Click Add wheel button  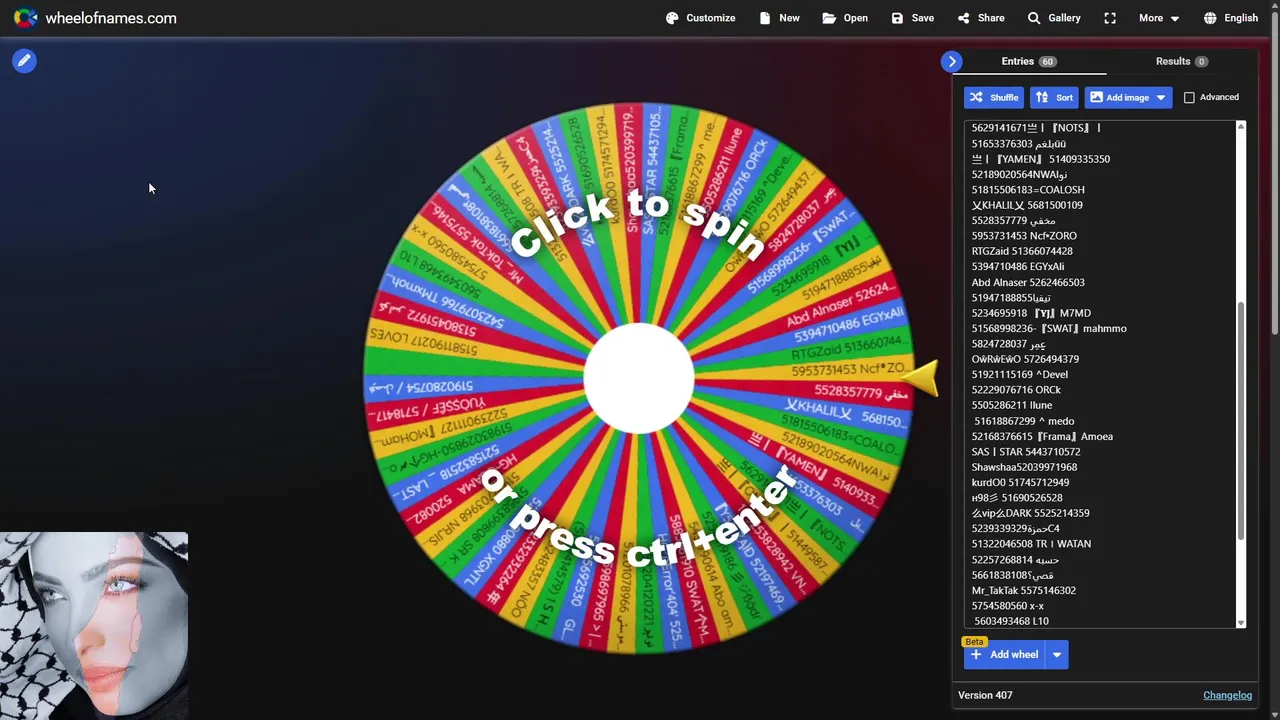(x=1004, y=654)
